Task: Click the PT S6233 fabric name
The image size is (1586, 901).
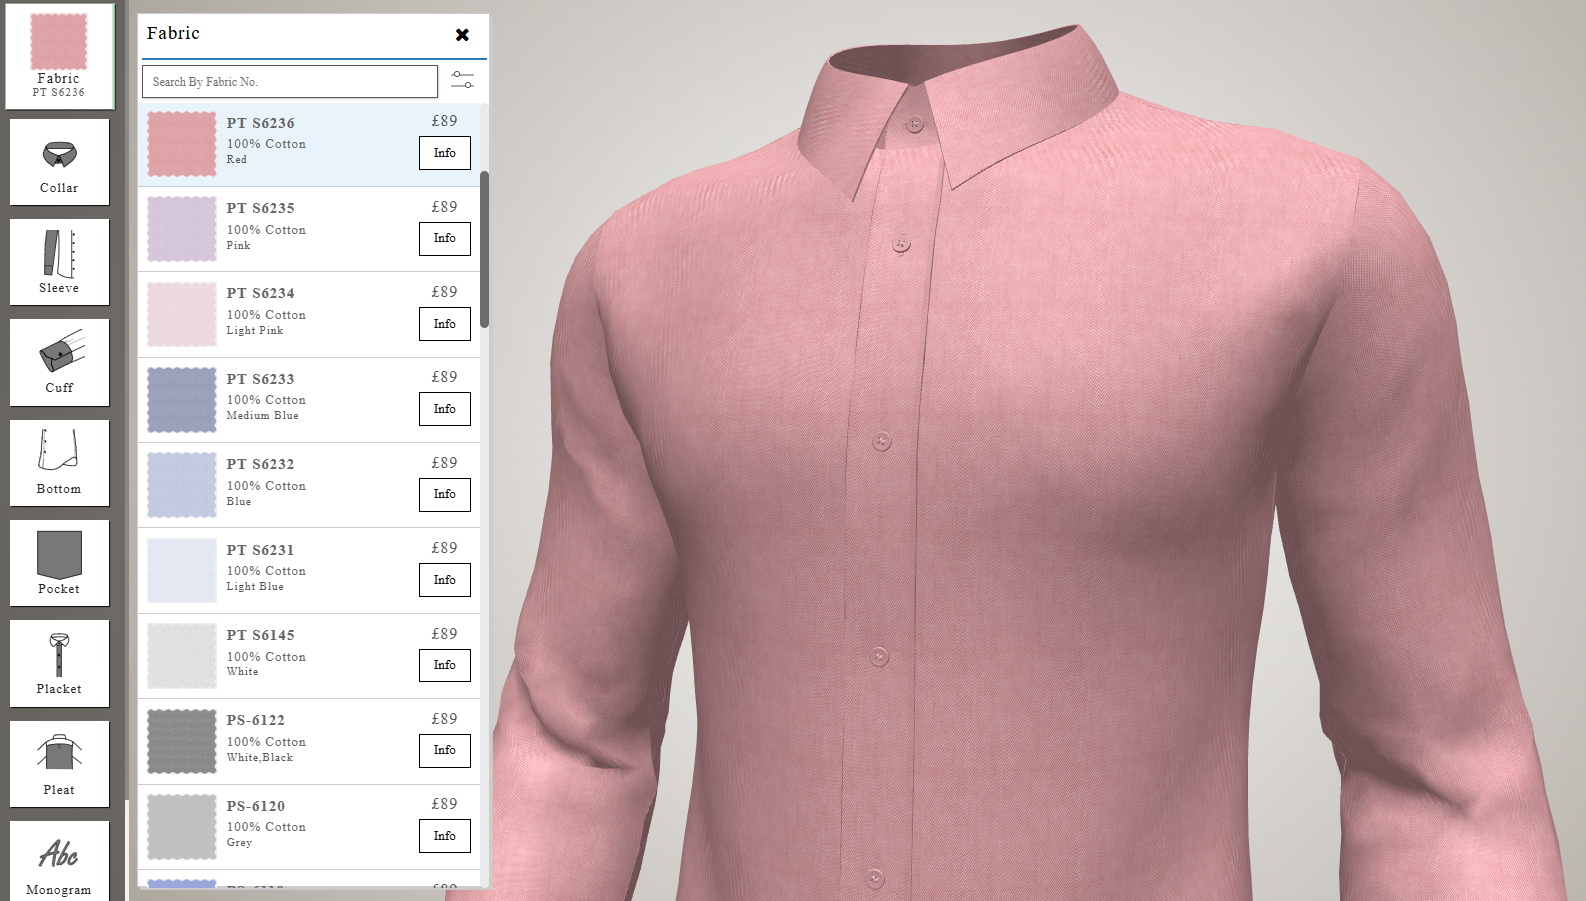Action: tap(260, 379)
